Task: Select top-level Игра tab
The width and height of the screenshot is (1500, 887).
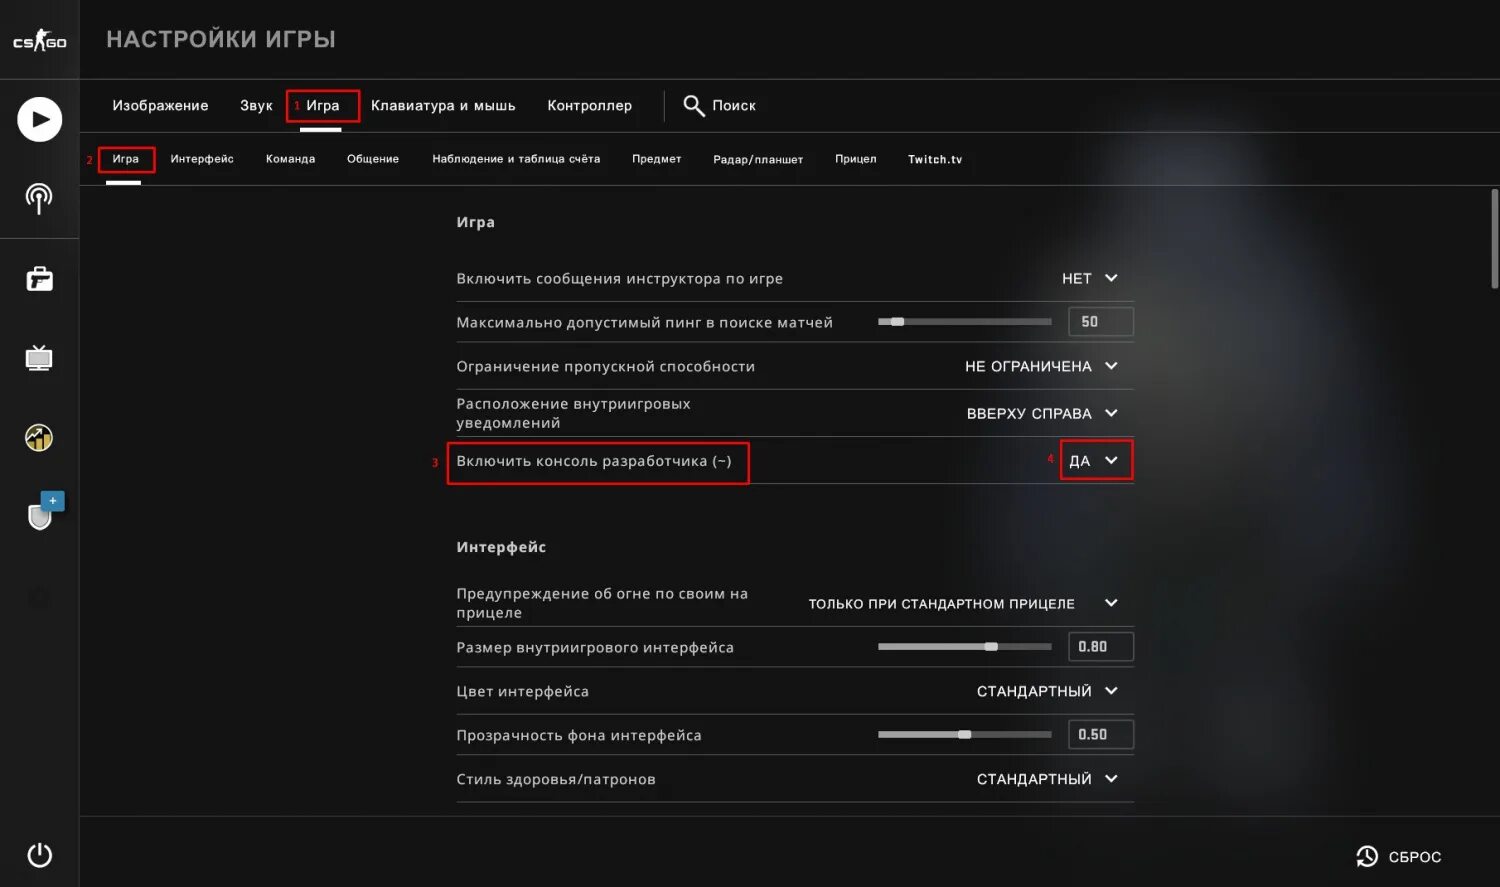Action: coord(322,105)
